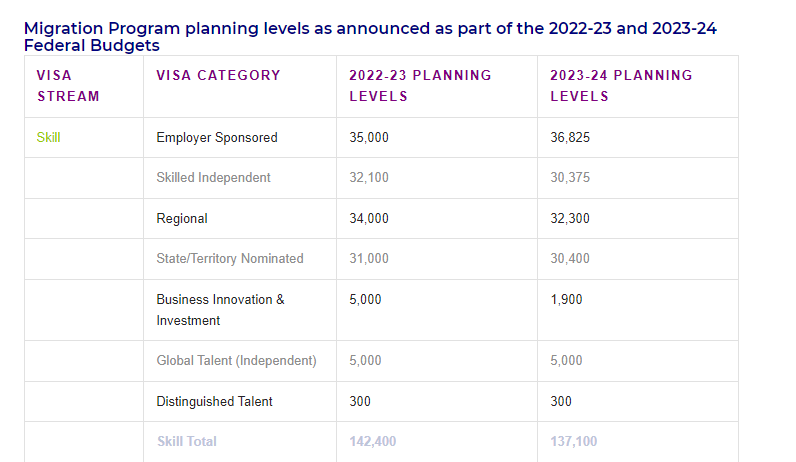Viewport: 796px width, 462px height.
Task: Select the 1,900 Business Innovation value
Action: 566,300
